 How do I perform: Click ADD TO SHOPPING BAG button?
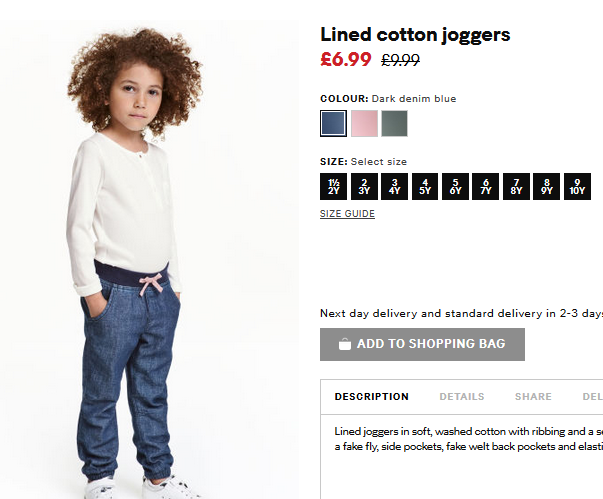pos(422,344)
